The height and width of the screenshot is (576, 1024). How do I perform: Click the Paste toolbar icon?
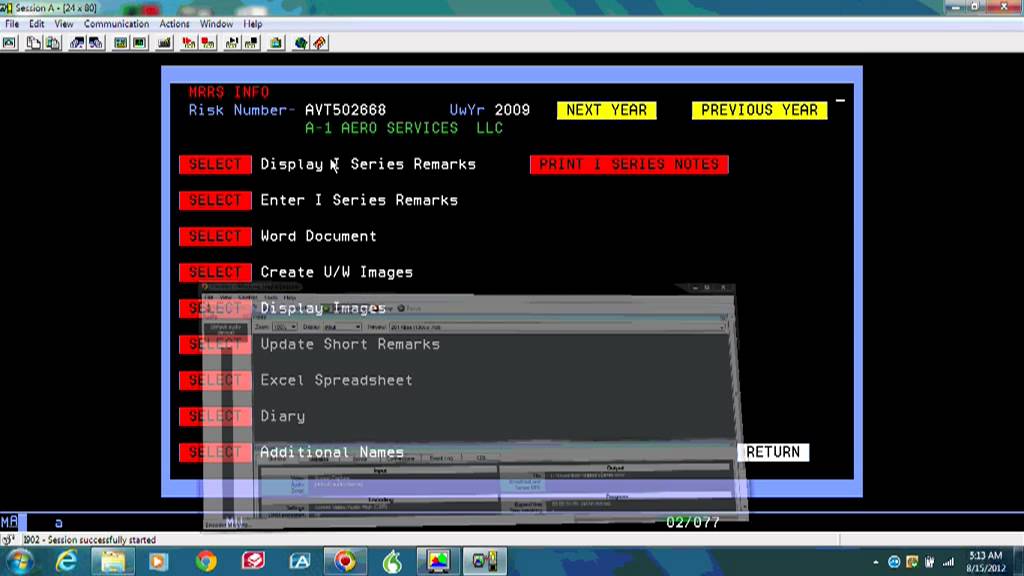tap(53, 43)
